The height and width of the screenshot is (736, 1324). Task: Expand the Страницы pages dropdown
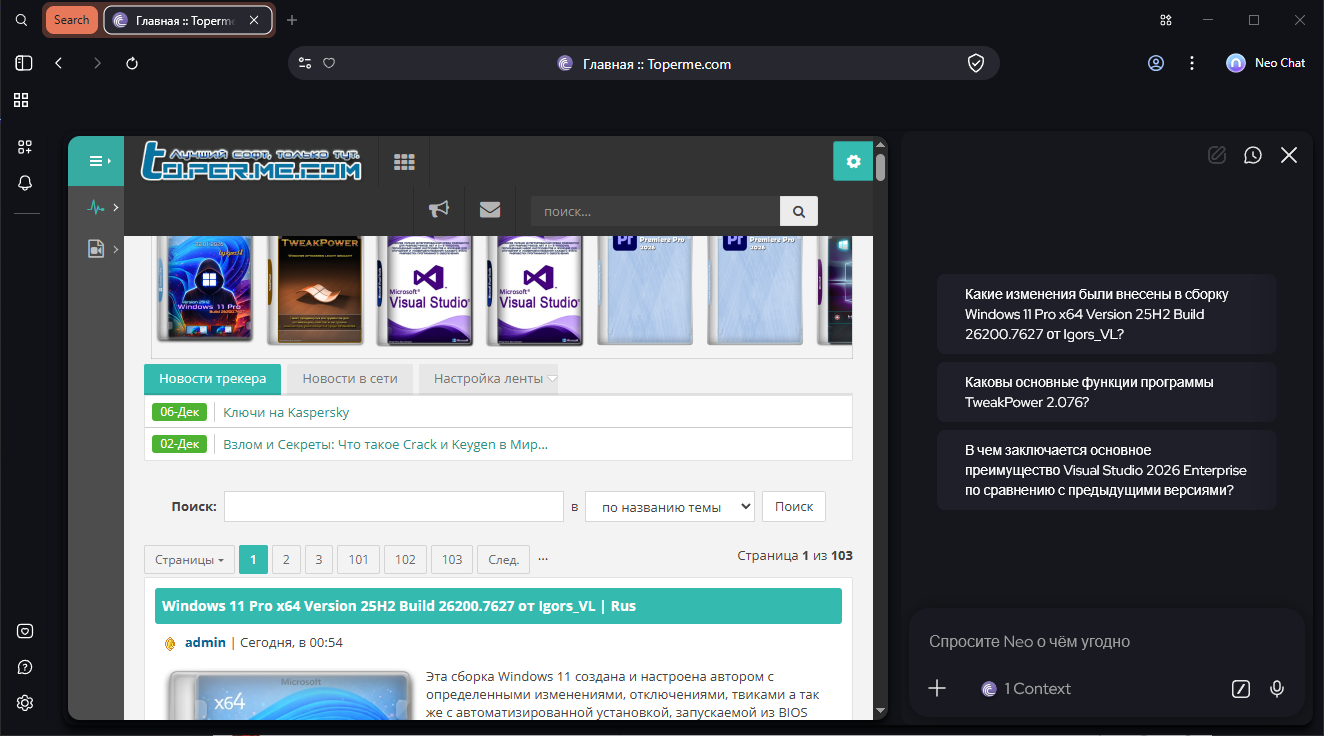pyautogui.click(x=189, y=560)
